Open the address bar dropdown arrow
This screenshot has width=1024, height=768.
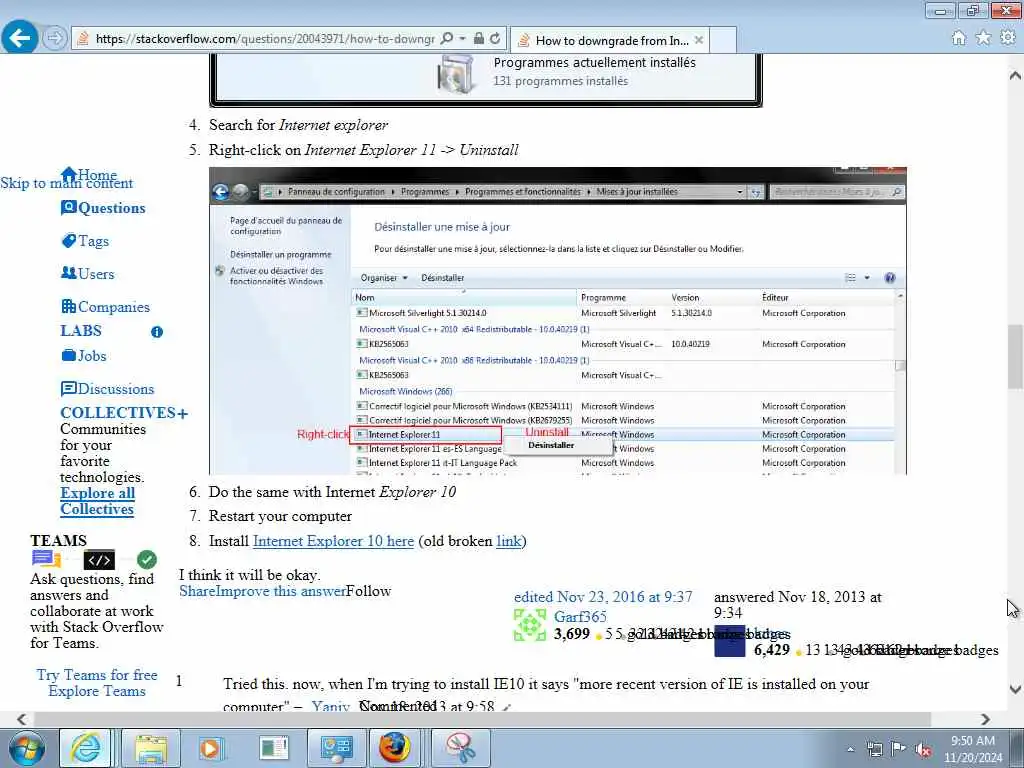[x=462, y=39]
